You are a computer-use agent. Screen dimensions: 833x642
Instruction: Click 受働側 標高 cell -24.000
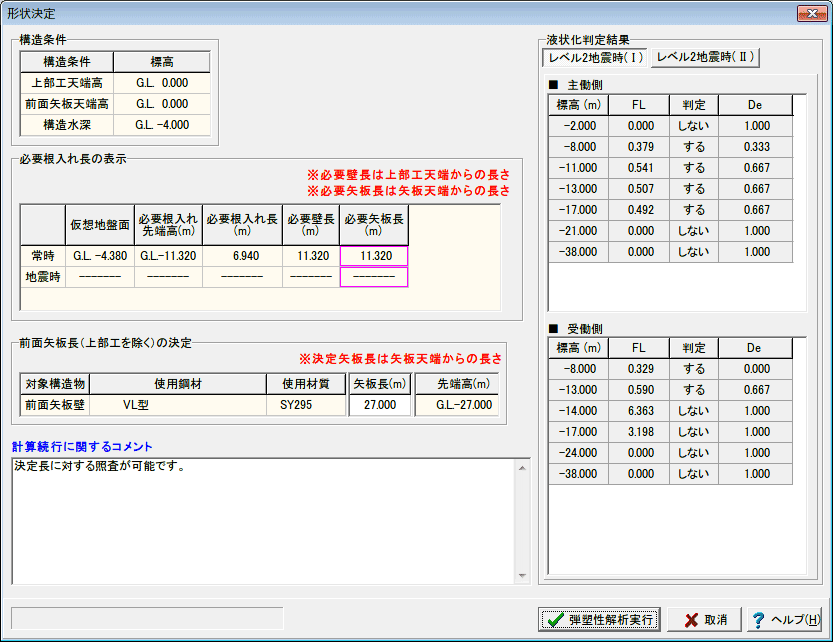[579, 453]
